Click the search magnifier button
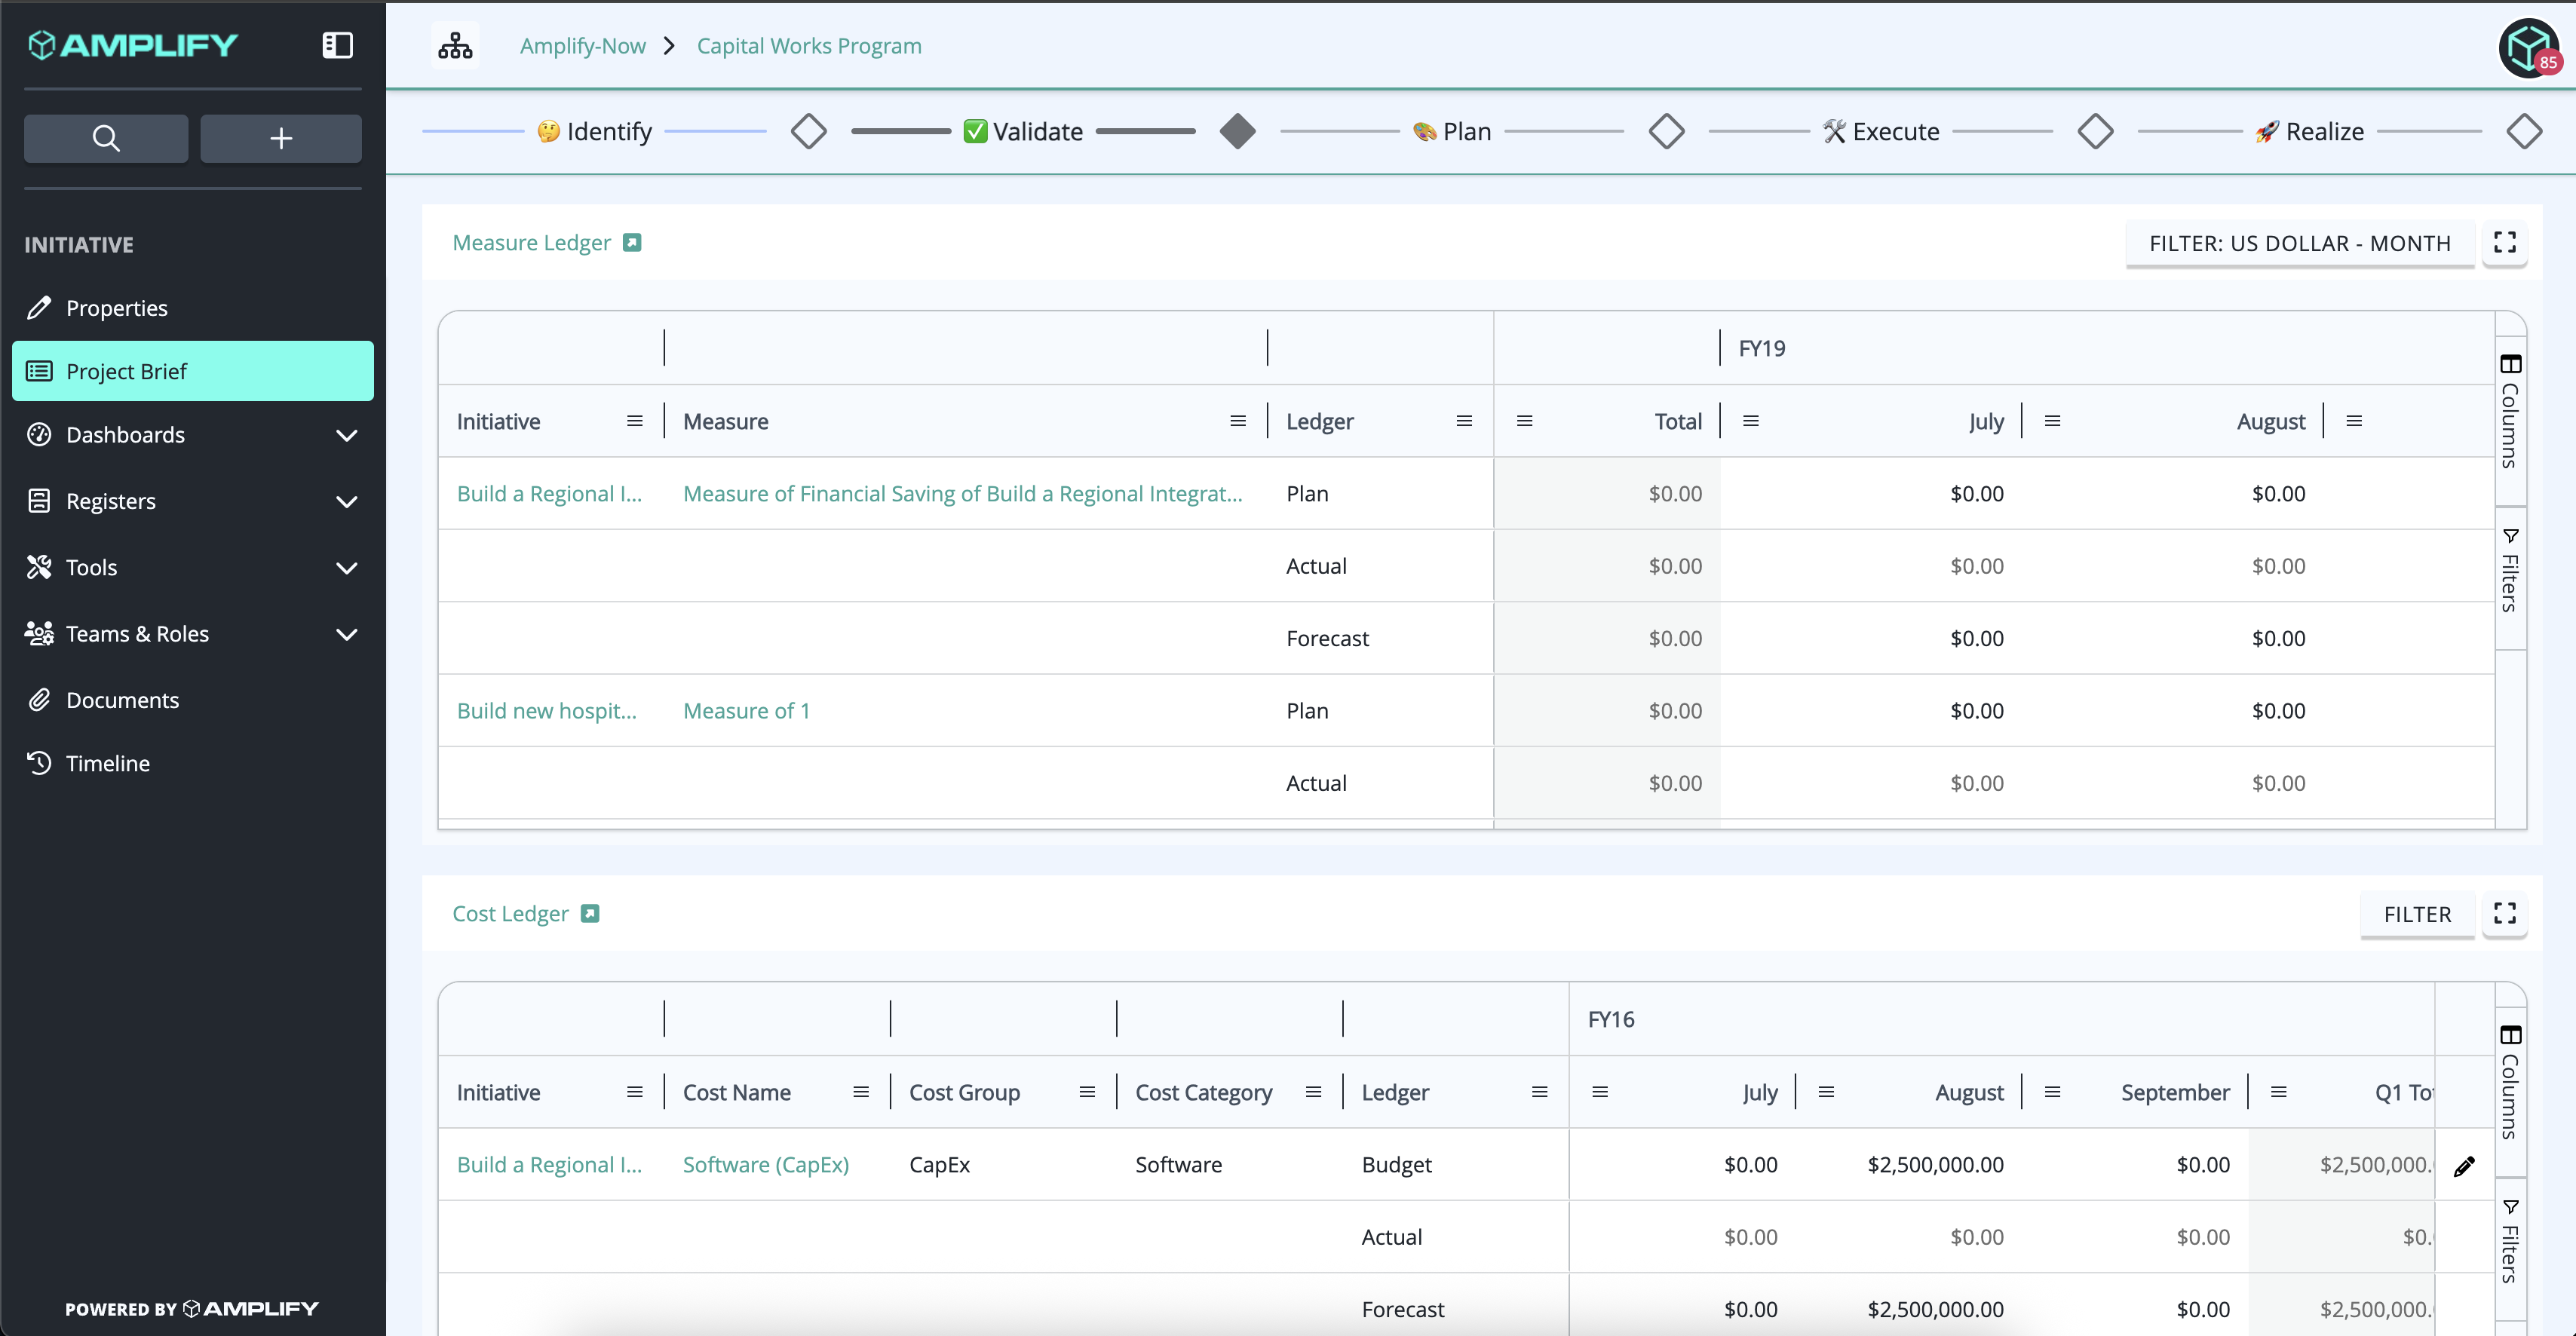The height and width of the screenshot is (1336, 2576). 106,138
